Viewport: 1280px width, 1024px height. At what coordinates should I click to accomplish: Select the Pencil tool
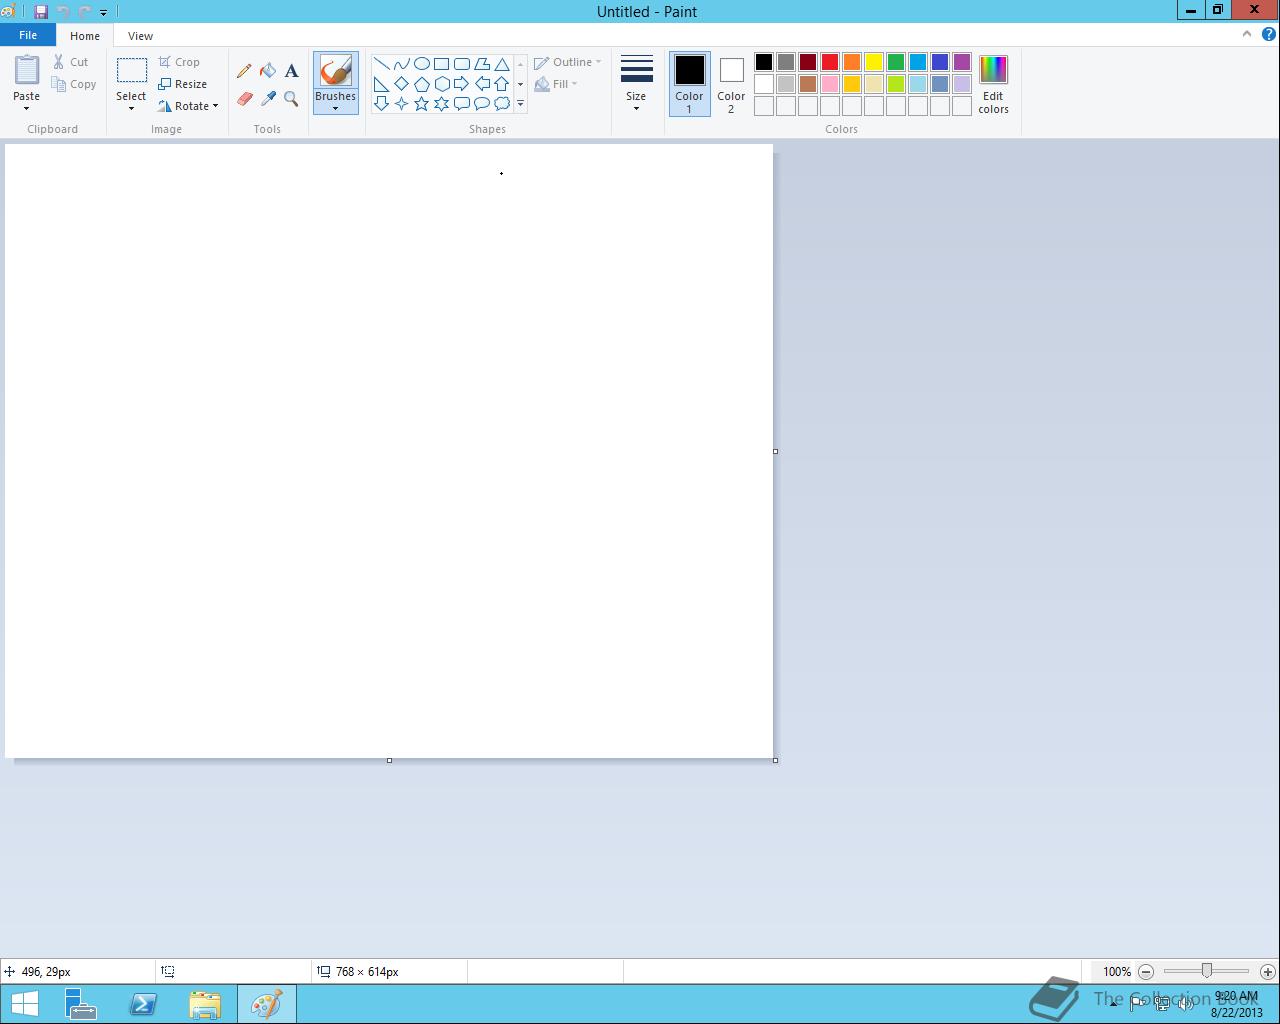(x=244, y=71)
